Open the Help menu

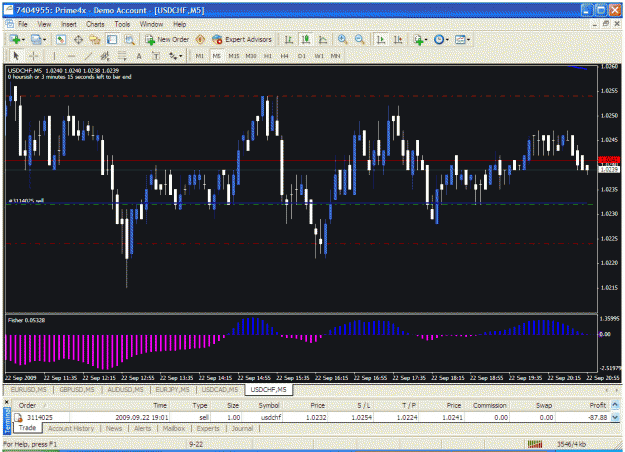179,24
